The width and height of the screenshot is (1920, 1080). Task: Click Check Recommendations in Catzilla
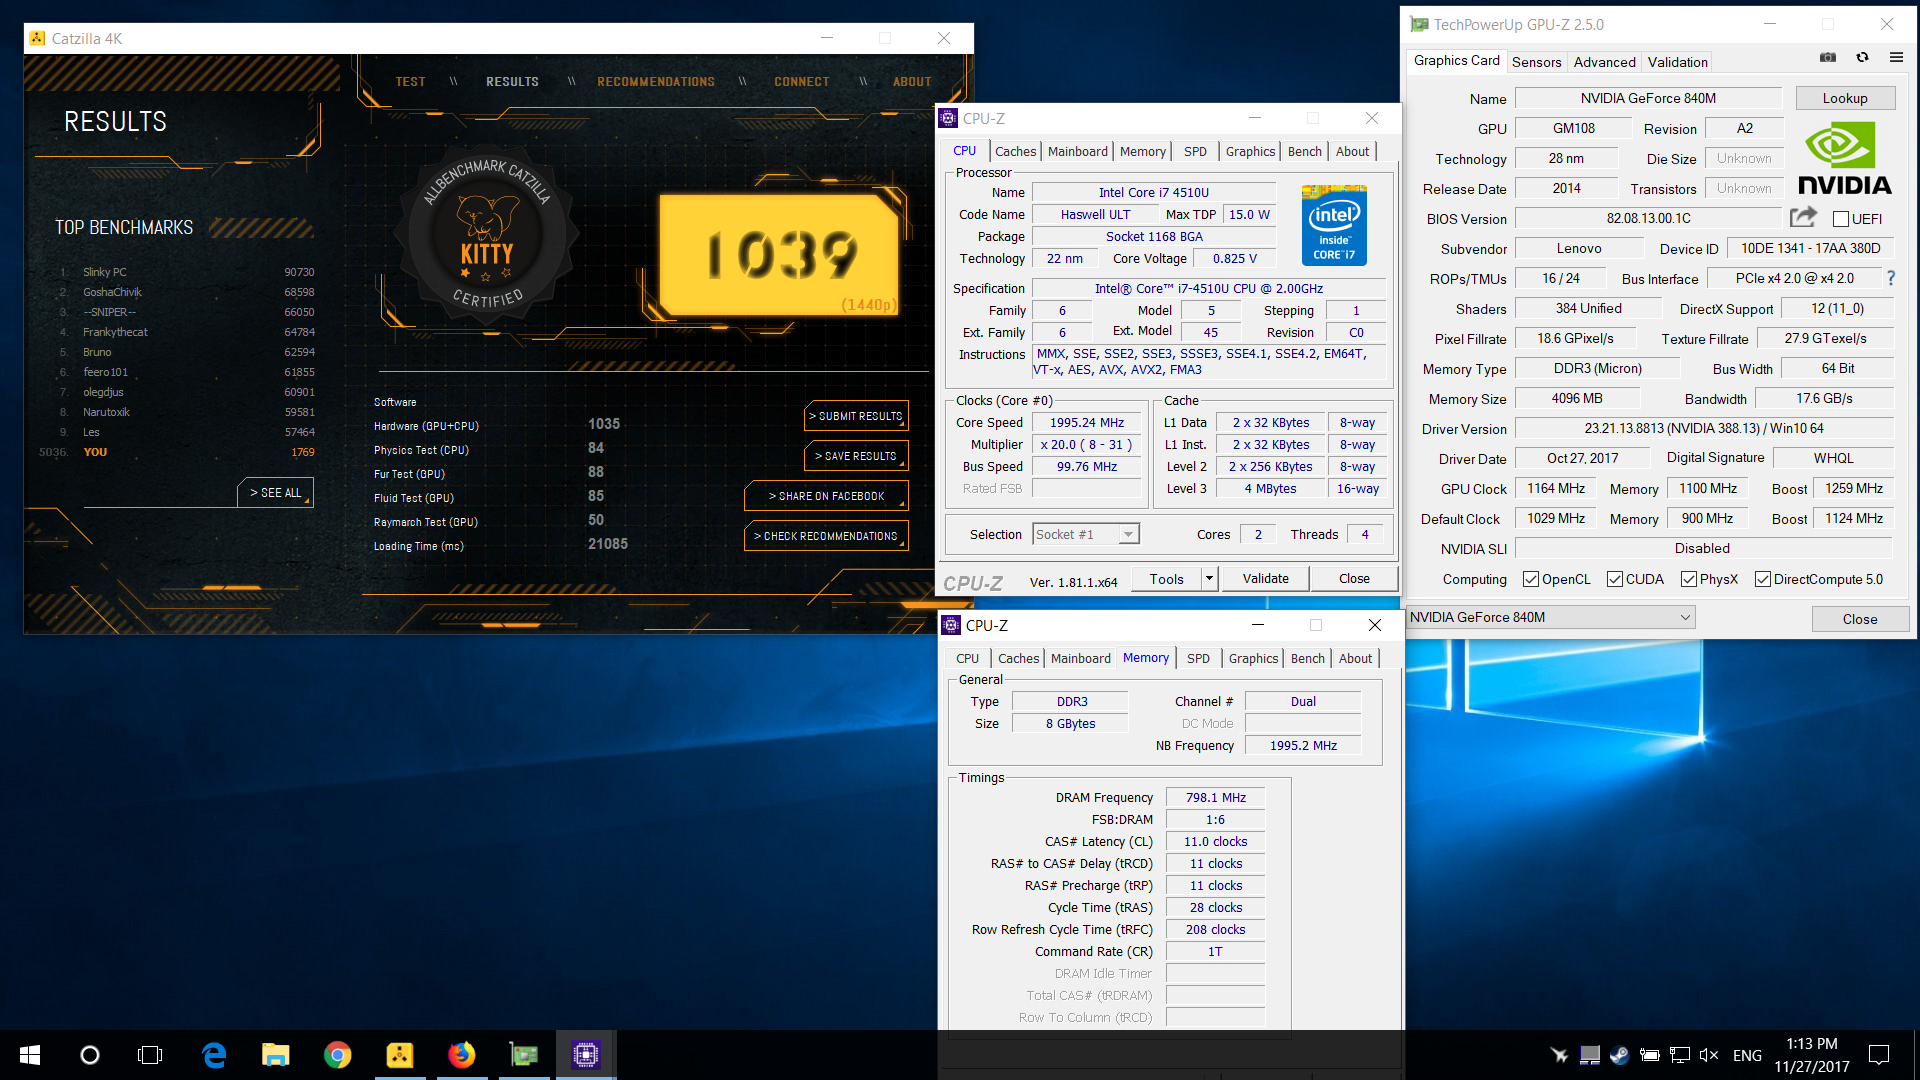click(826, 536)
